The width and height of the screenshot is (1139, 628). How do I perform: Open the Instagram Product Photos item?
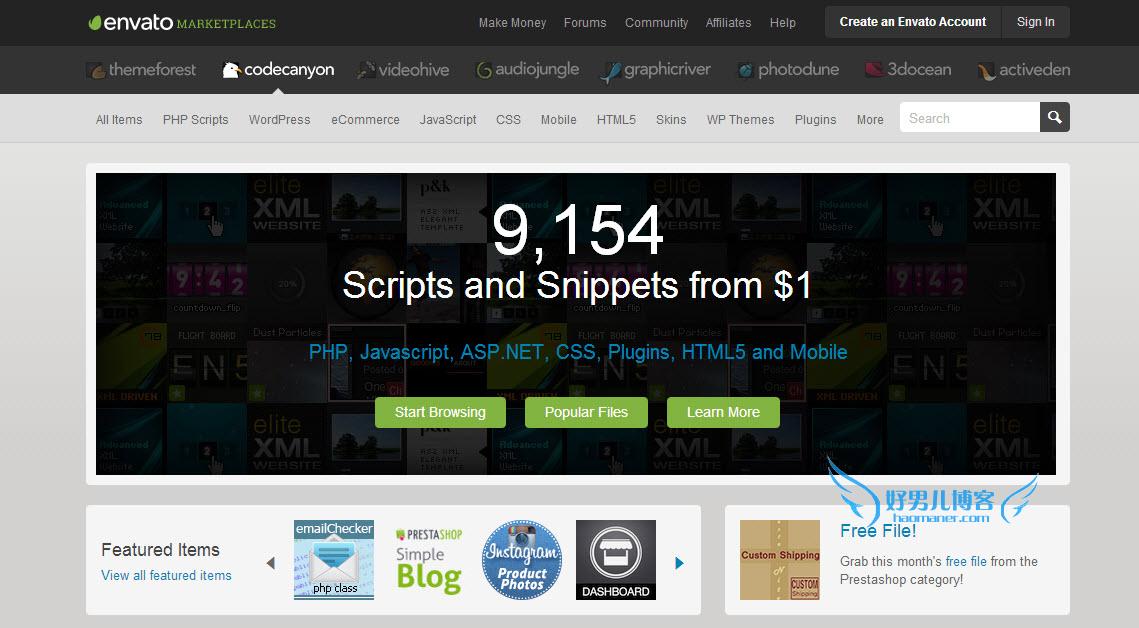(x=522, y=560)
